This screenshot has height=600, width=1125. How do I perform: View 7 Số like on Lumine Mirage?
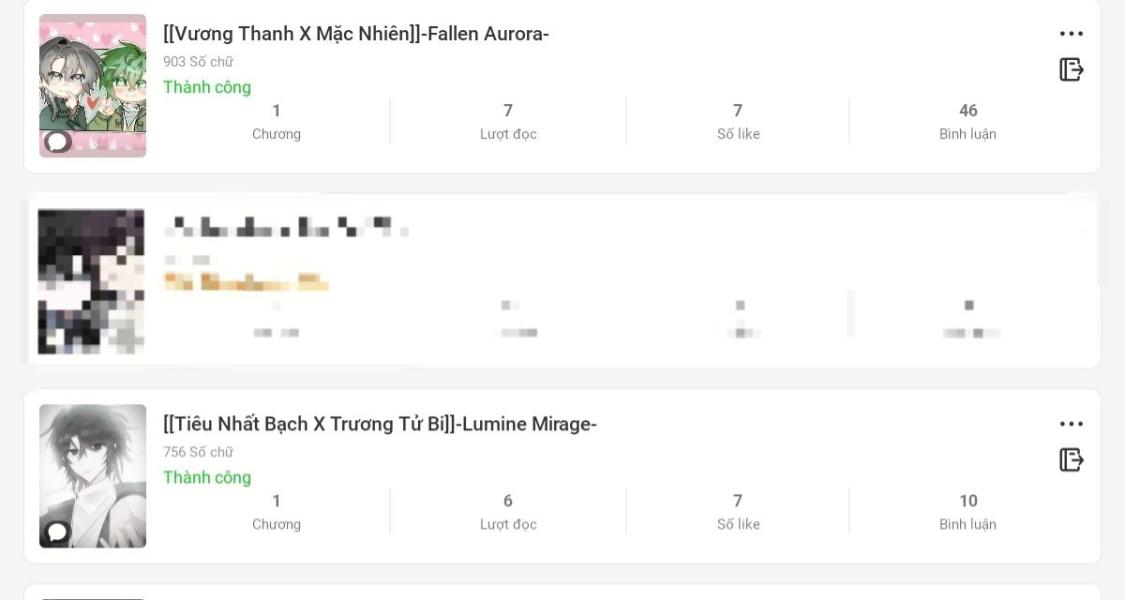(x=738, y=512)
